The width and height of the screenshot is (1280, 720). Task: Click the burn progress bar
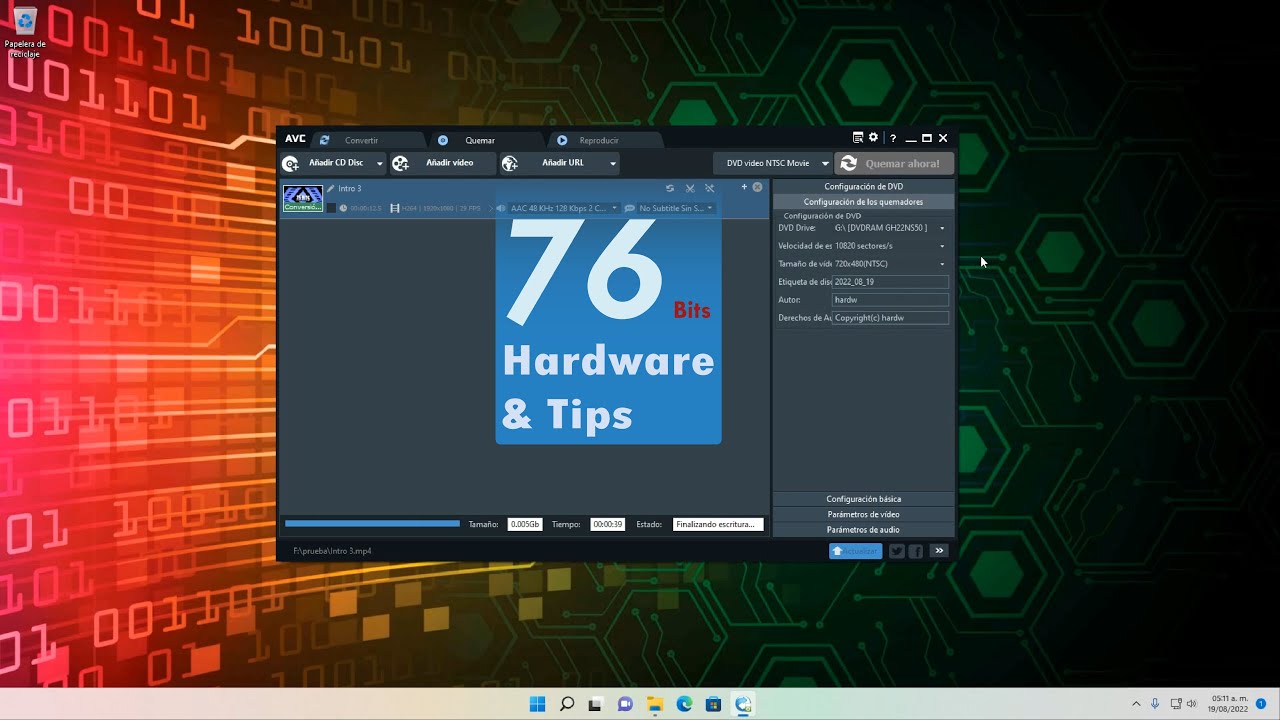372,524
